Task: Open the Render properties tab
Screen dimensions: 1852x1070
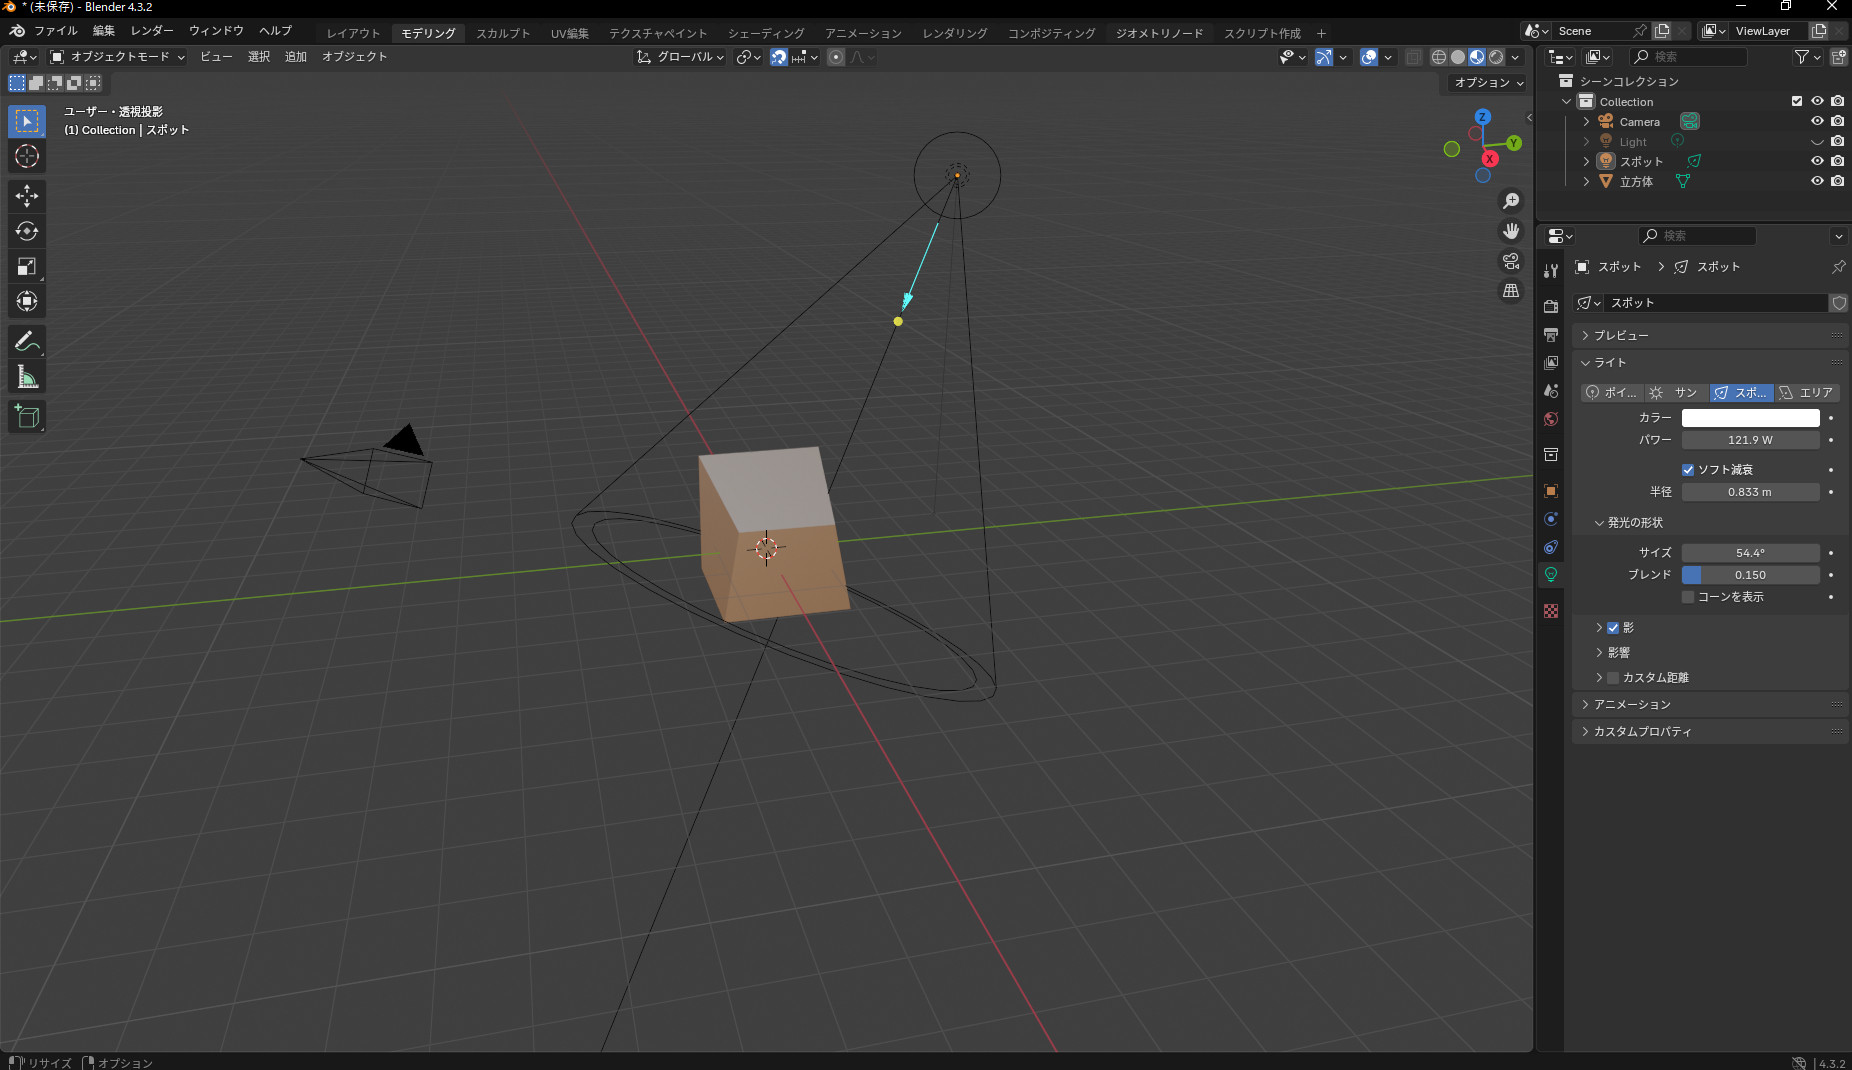Action: [1551, 306]
